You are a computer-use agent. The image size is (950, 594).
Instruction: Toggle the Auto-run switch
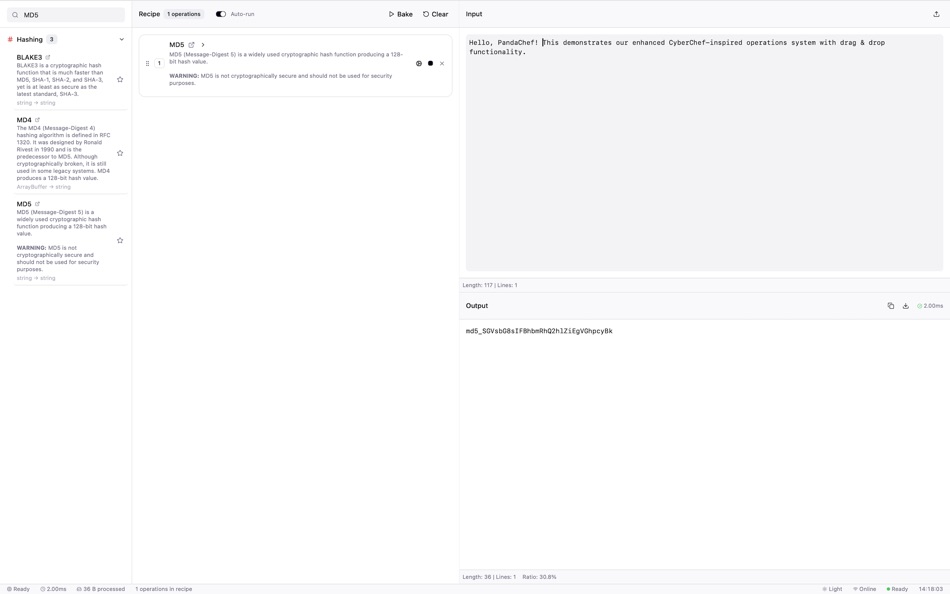pos(221,14)
